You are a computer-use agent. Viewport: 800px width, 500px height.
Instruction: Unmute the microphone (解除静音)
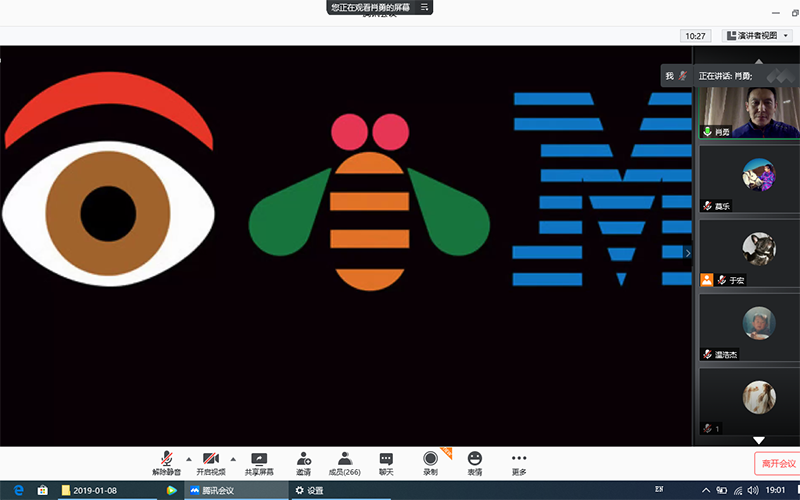[x=166, y=464]
